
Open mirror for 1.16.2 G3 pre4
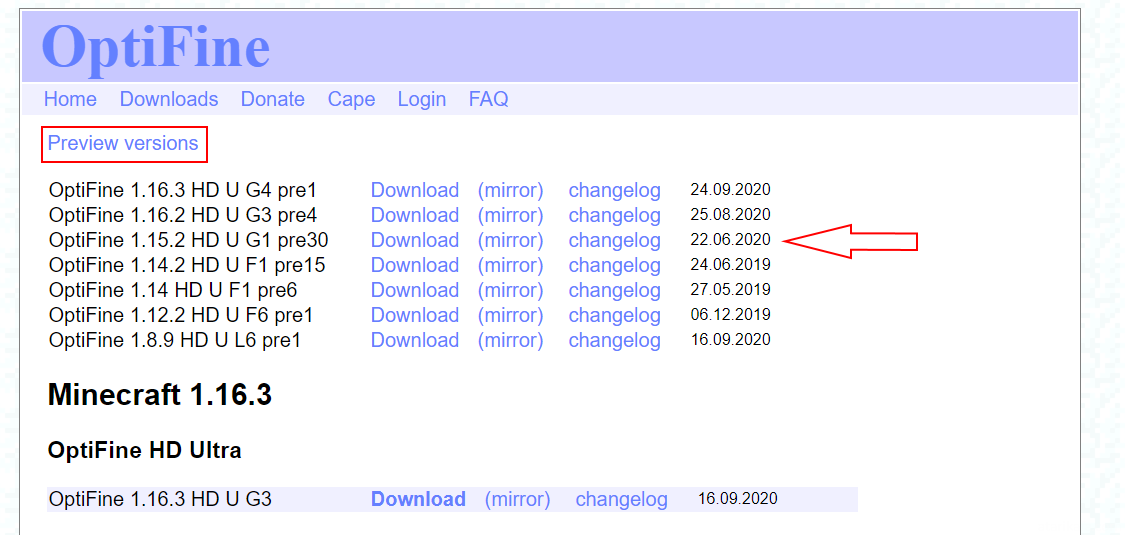click(510, 215)
